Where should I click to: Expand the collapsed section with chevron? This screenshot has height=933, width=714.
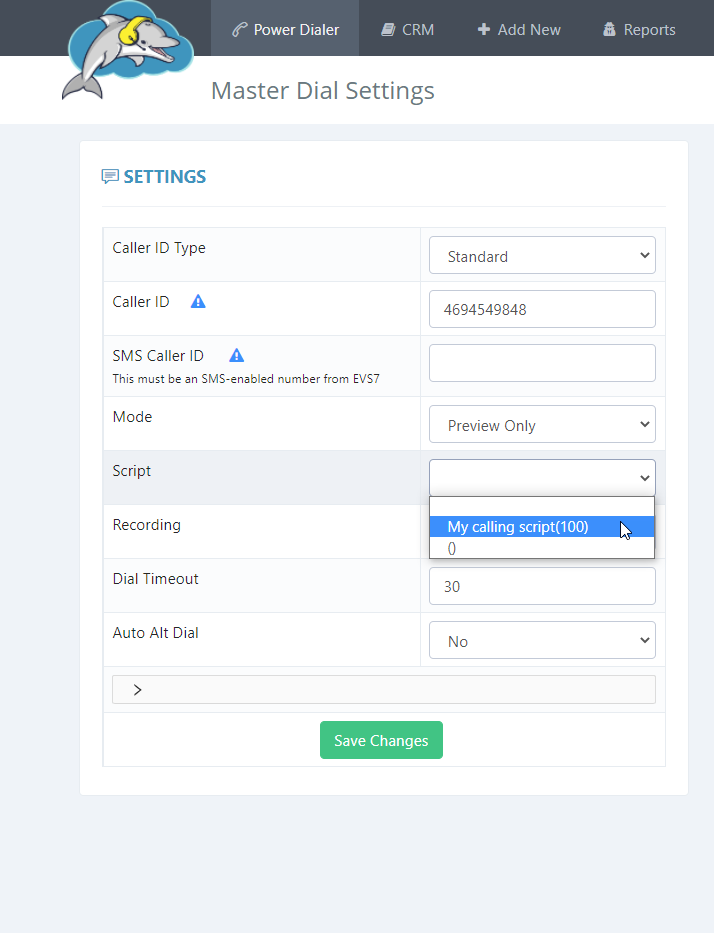384,690
